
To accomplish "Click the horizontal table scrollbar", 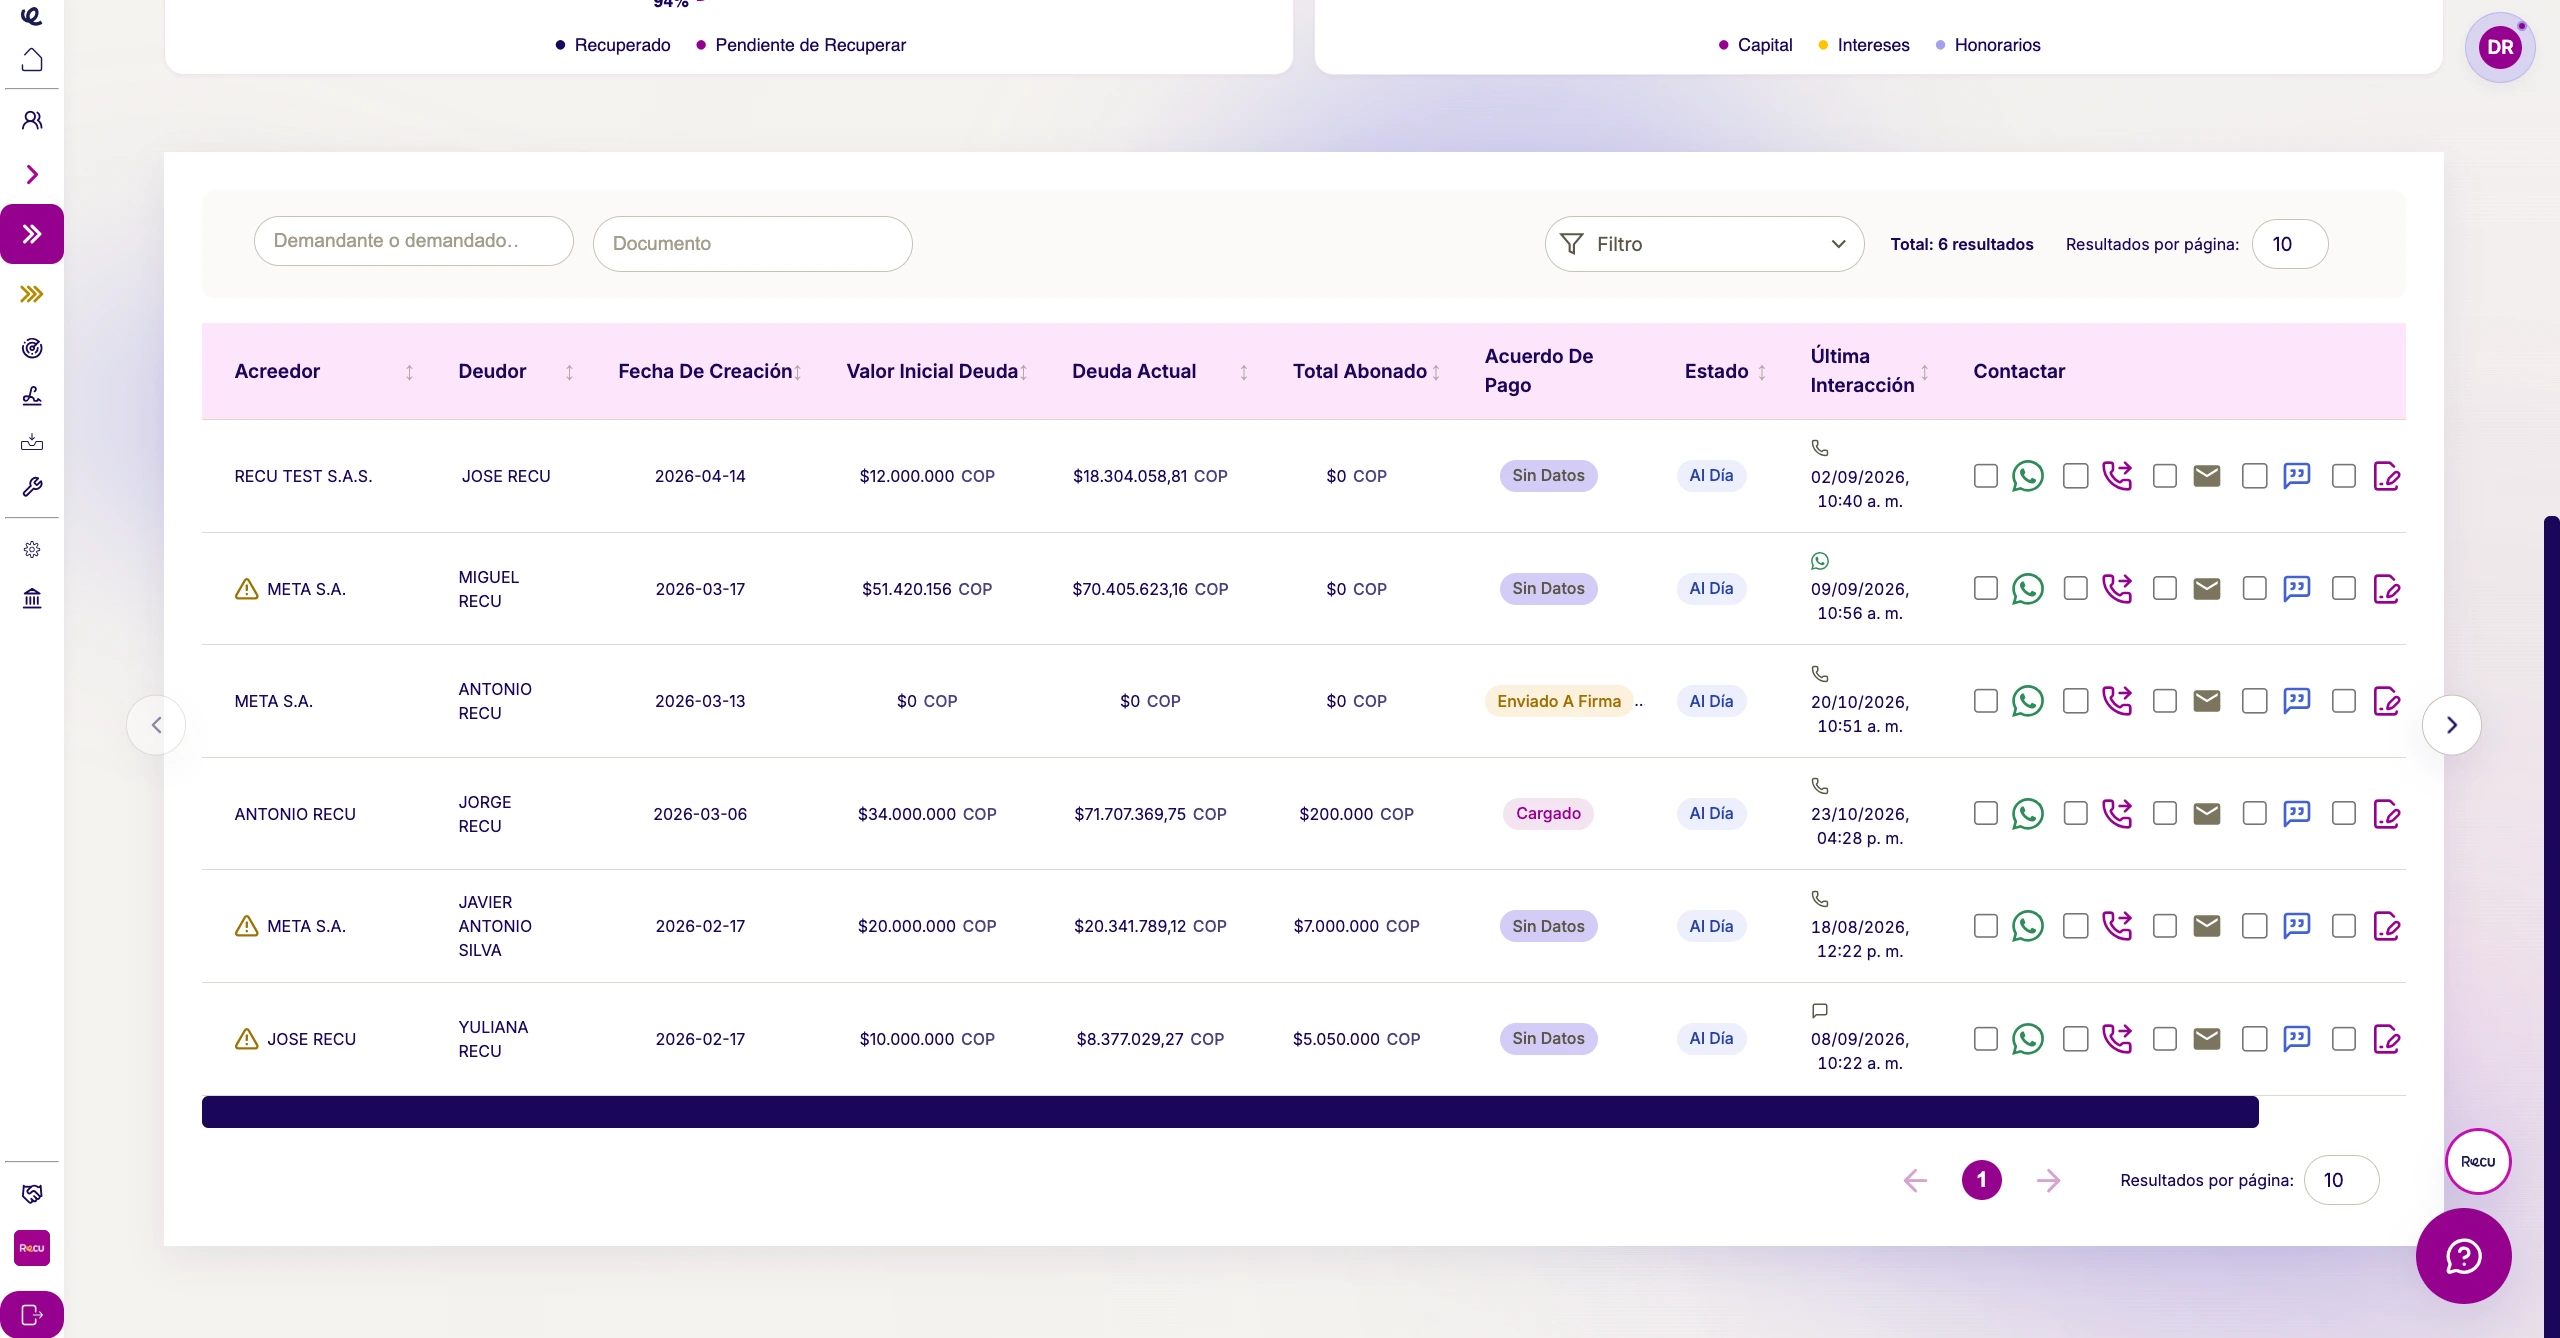I will point(1230,1112).
